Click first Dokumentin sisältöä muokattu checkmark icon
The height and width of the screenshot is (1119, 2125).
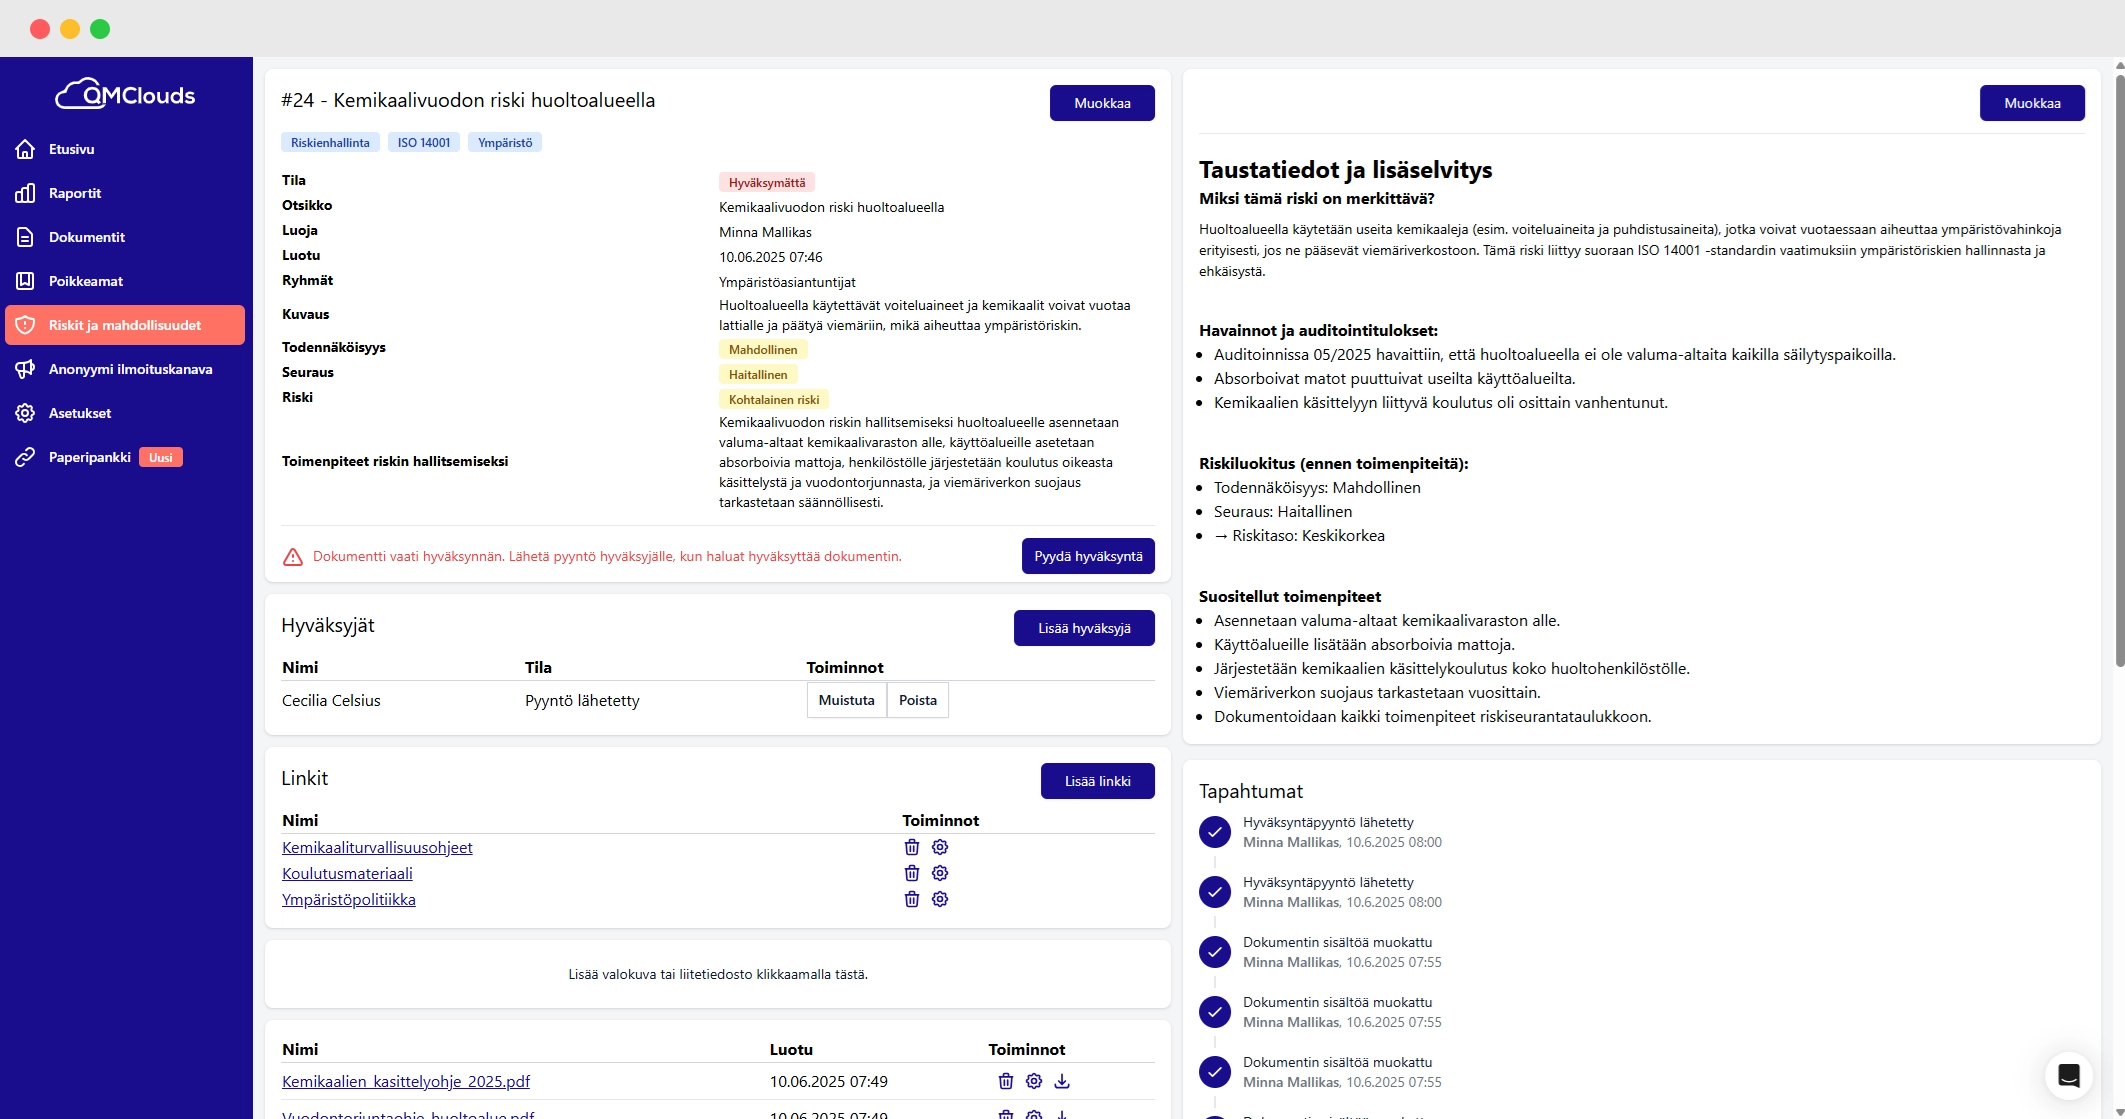point(1215,952)
